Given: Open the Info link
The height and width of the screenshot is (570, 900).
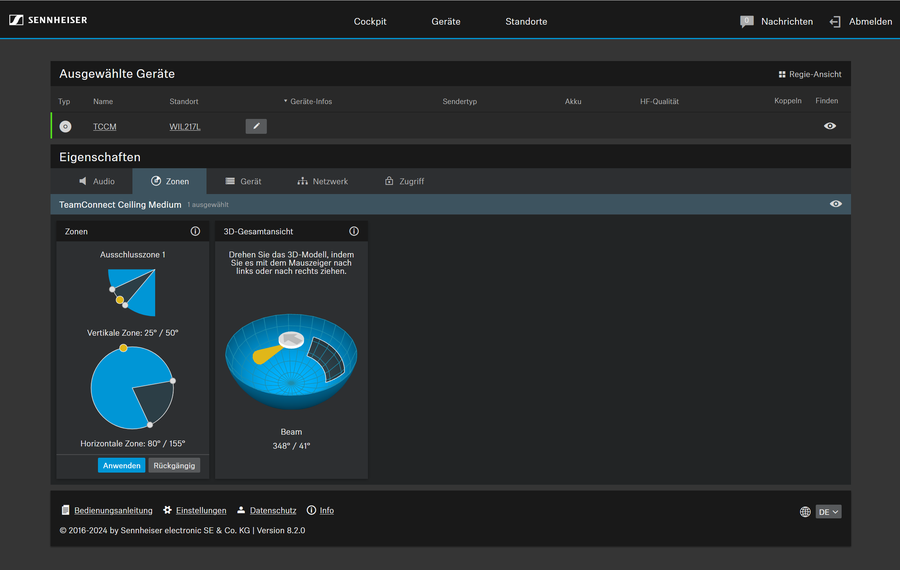Looking at the screenshot, I should tap(327, 510).
